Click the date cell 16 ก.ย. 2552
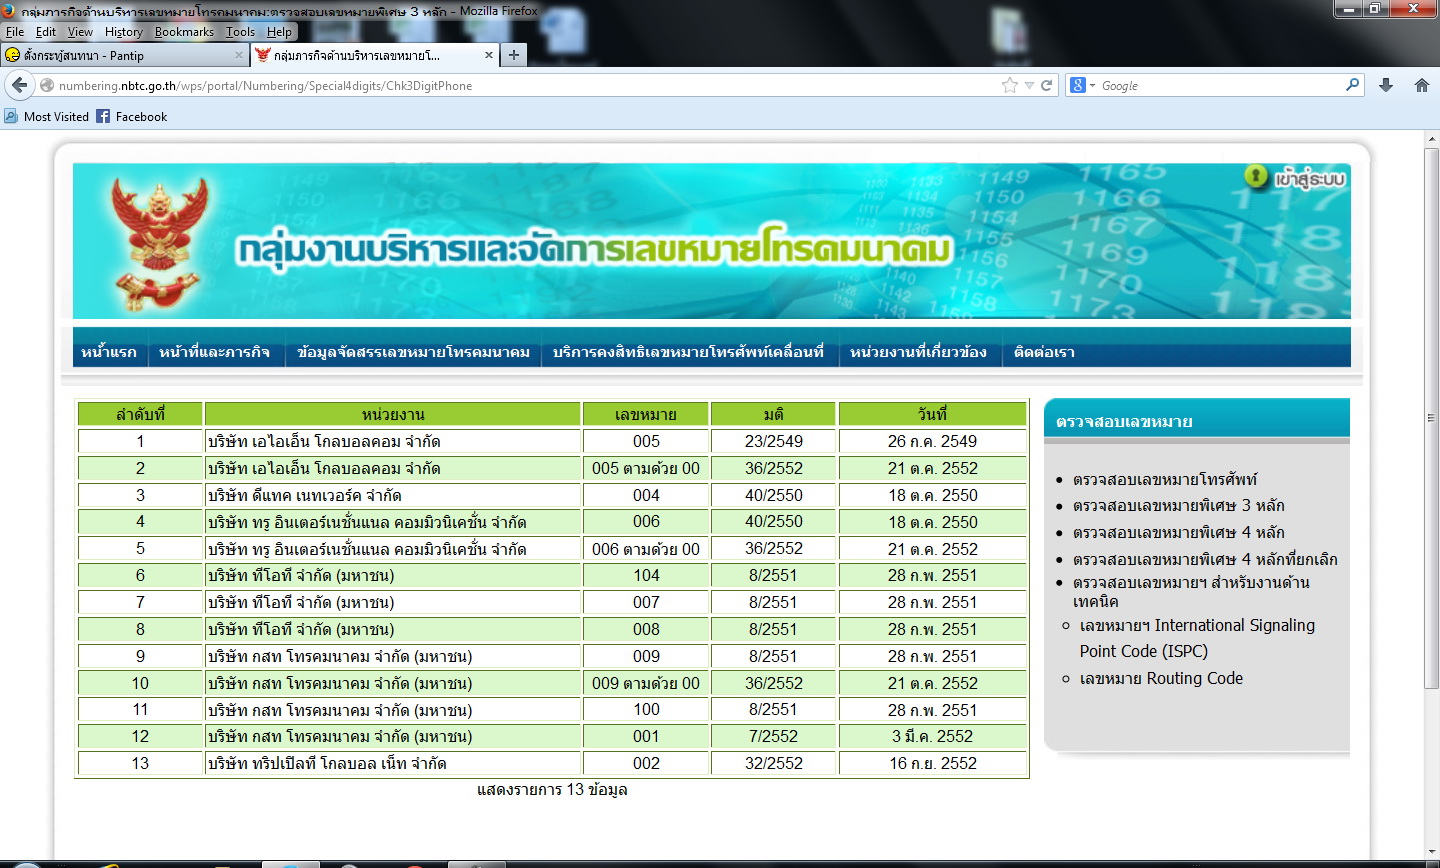Viewport: 1440px width, 868px height. (x=932, y=763)
